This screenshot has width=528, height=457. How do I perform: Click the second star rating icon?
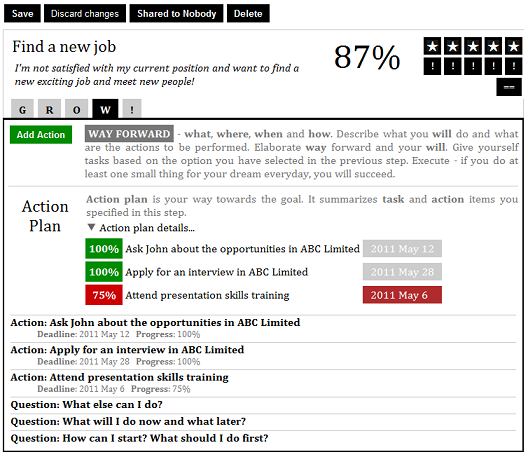tap(453, 46)
